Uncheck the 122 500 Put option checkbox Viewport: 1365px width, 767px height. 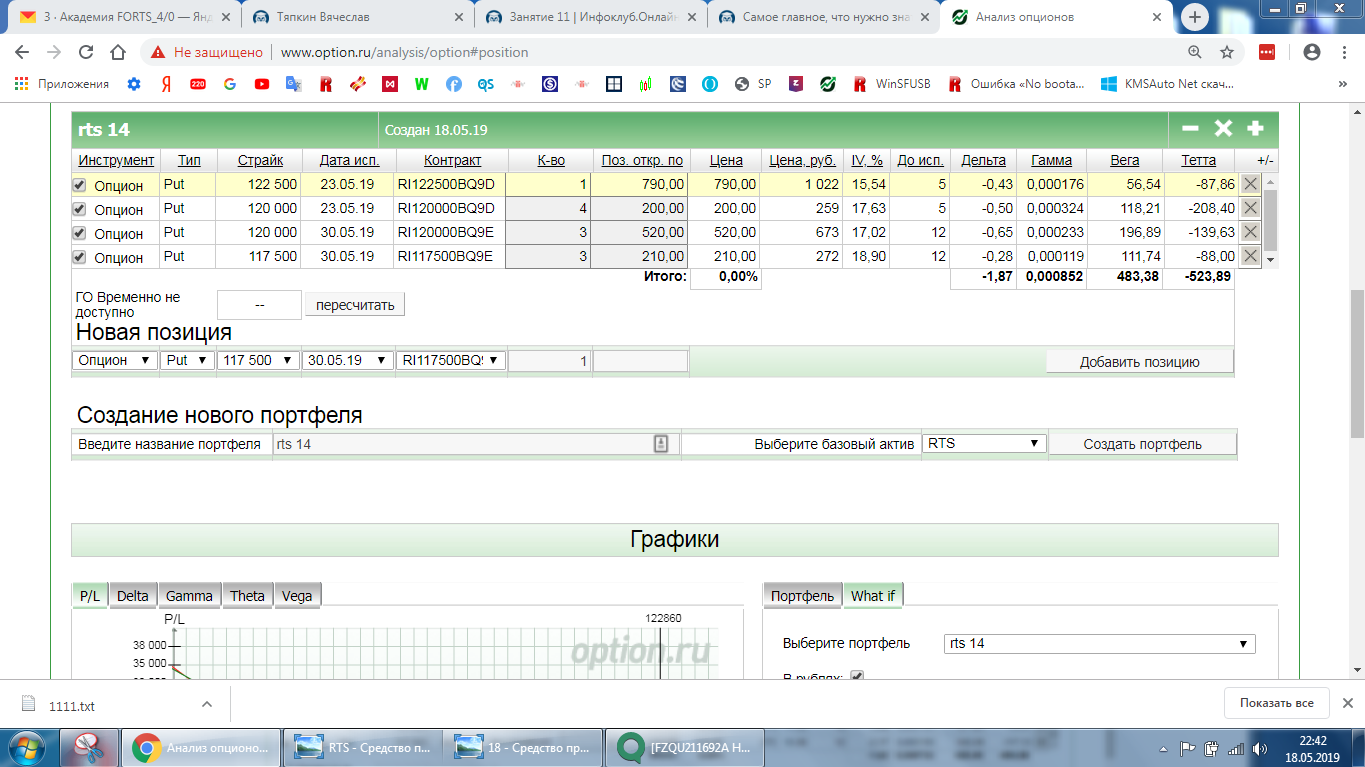(x=80, y=185)
